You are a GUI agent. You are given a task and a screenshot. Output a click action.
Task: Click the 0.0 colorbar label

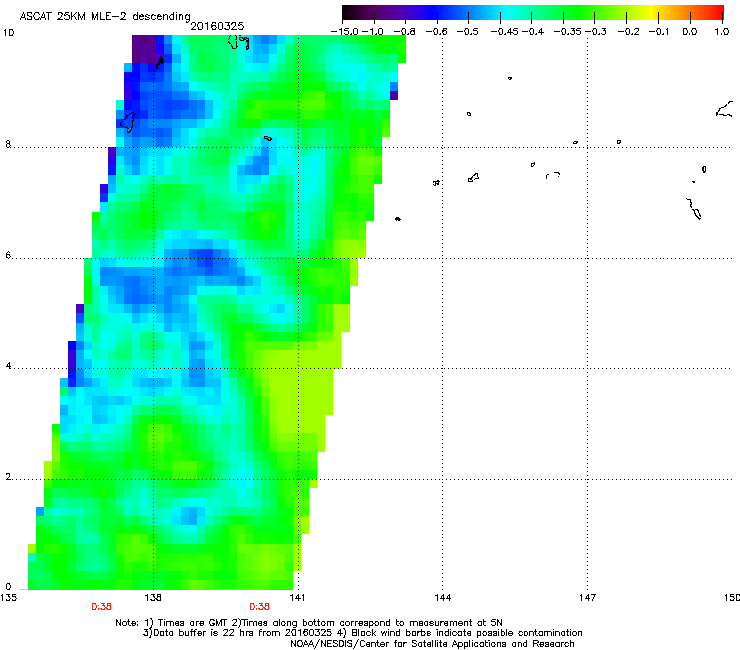point(690,32)
